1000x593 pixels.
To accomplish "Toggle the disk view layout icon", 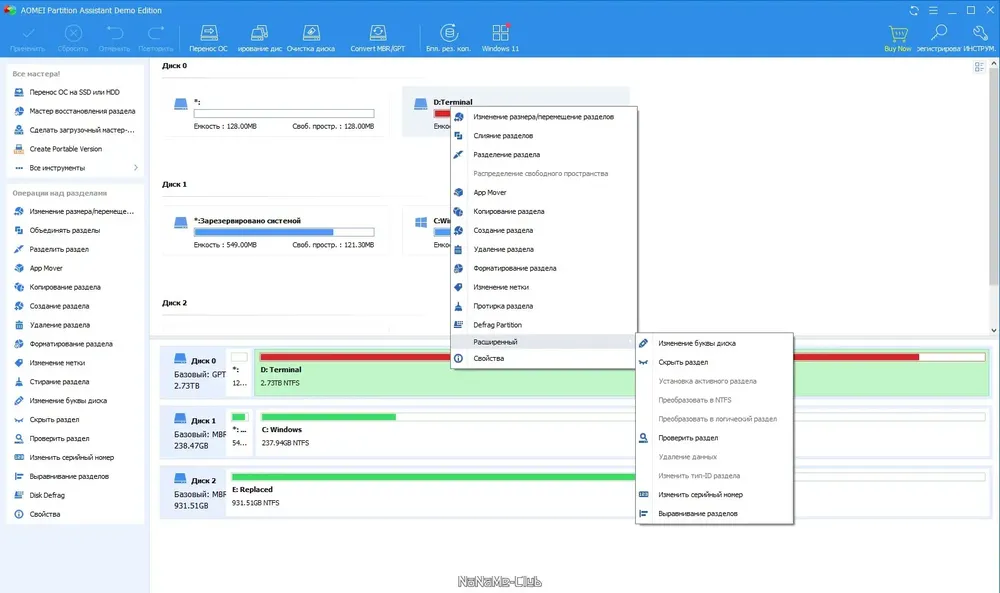I will (x=980, y=67).
